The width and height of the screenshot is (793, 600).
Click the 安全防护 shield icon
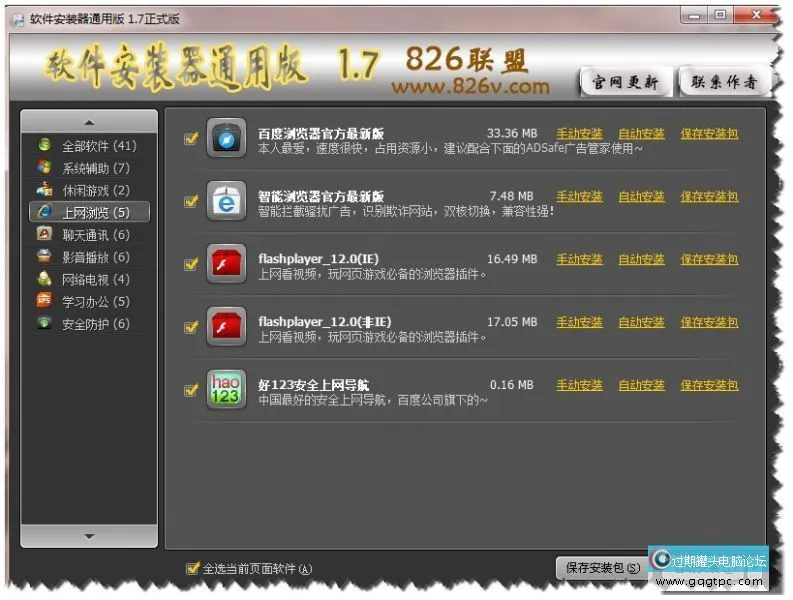[45, 323]
